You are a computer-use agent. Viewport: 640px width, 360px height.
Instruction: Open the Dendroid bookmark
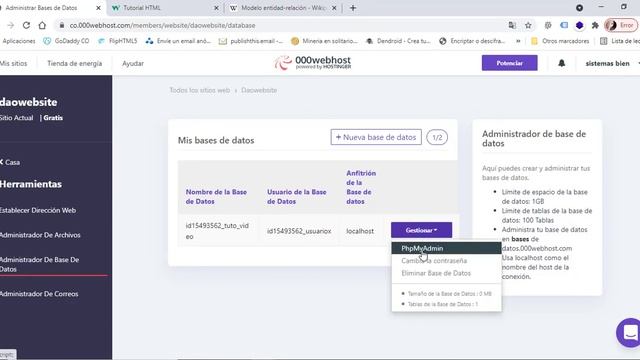(x=398, y=41)
